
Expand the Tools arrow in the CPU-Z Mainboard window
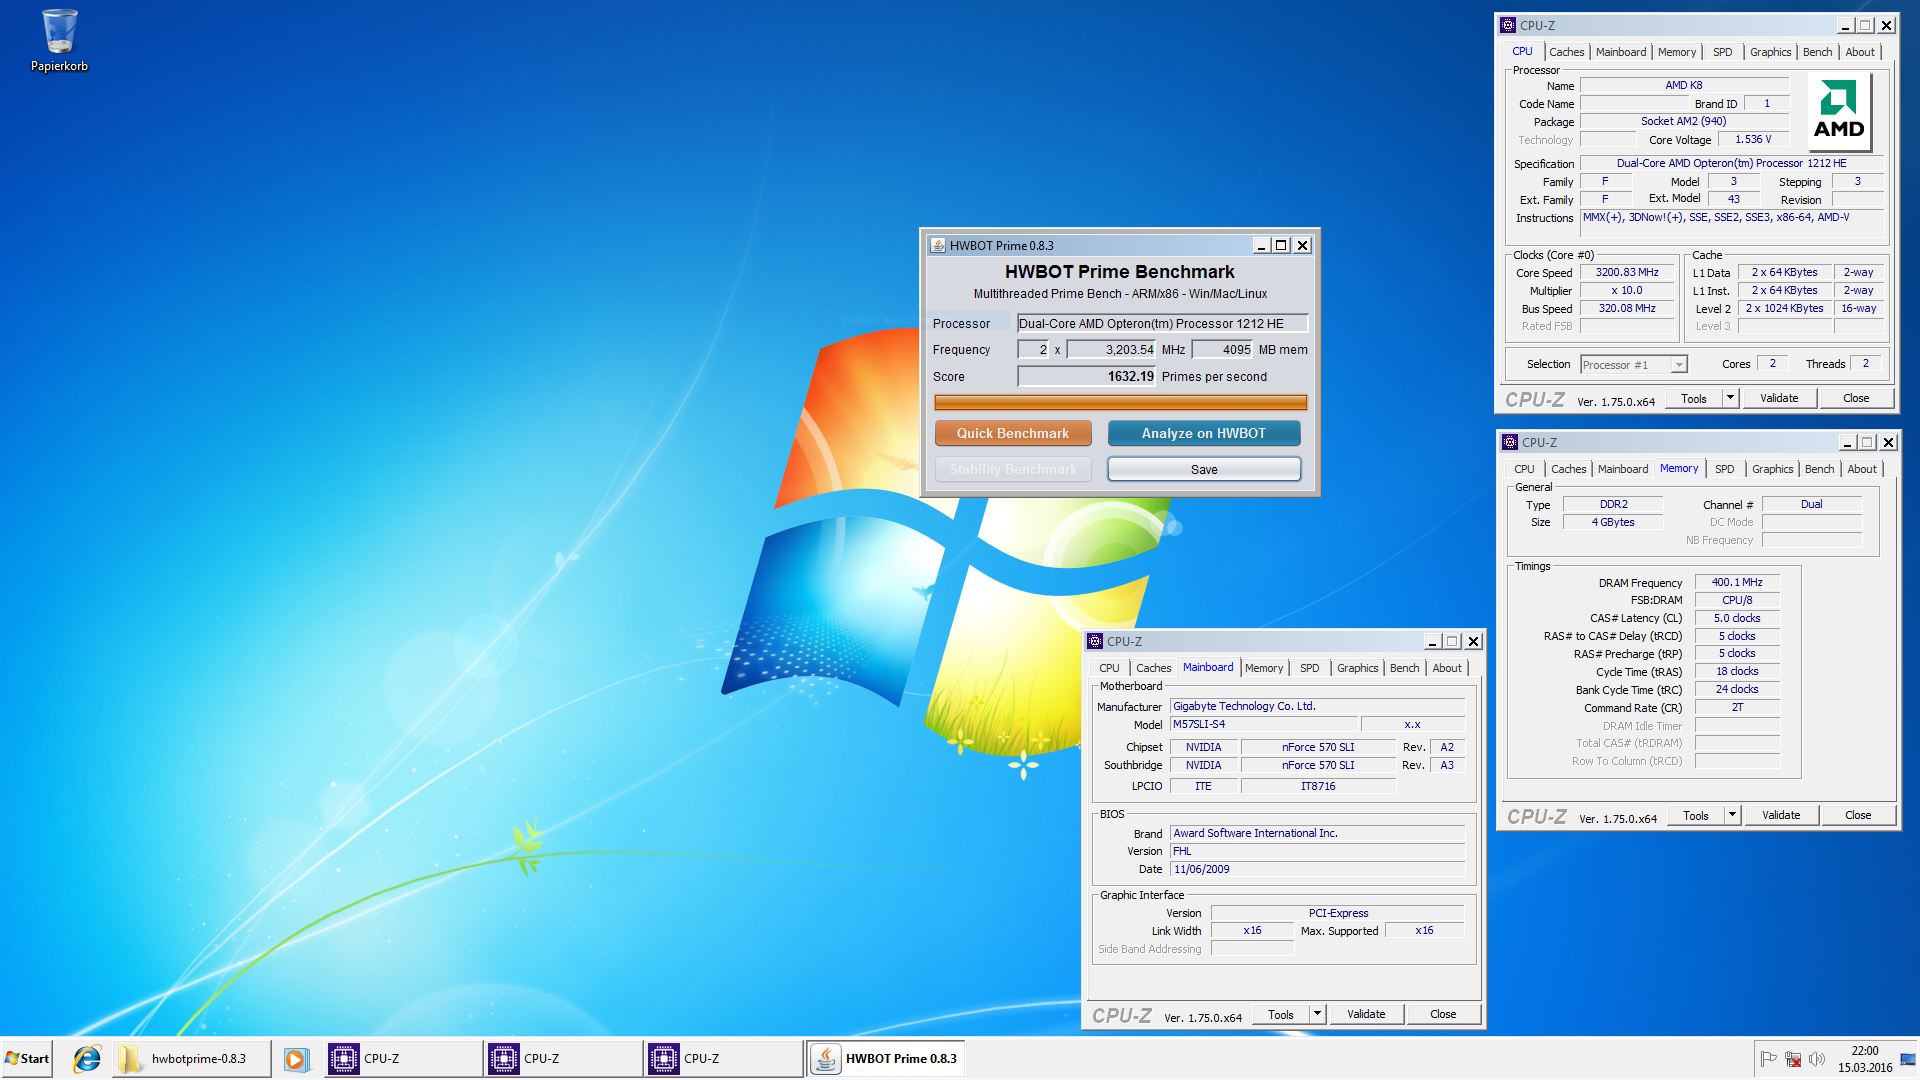tap(1317, 1014)
